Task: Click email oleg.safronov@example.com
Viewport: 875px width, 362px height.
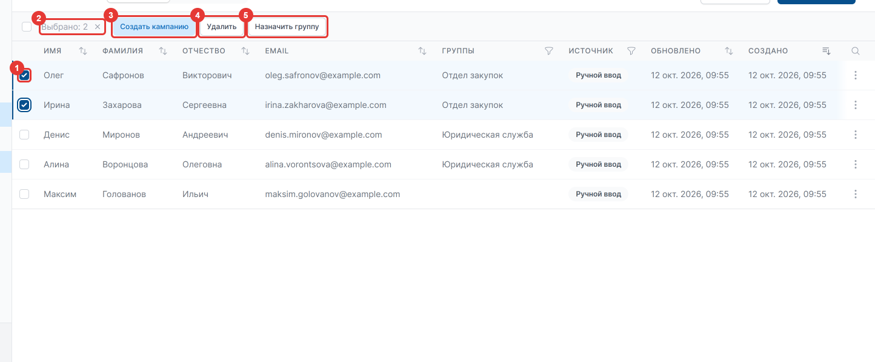Action: 323,75
